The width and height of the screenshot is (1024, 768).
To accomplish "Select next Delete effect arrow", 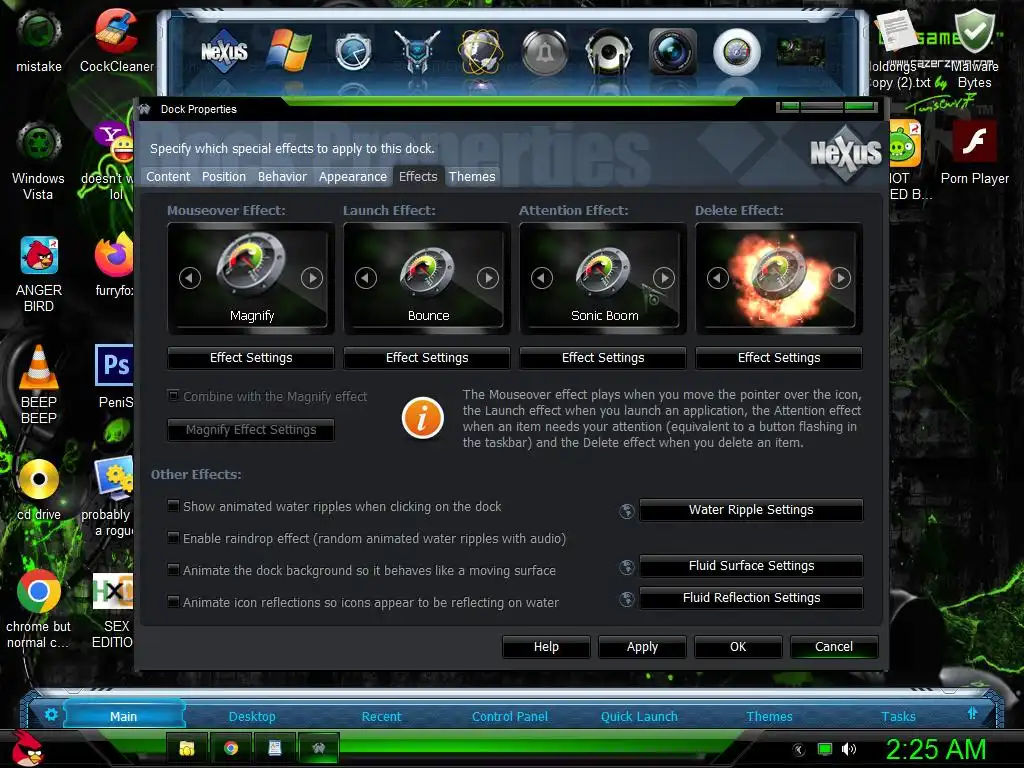I will point(840,278).
